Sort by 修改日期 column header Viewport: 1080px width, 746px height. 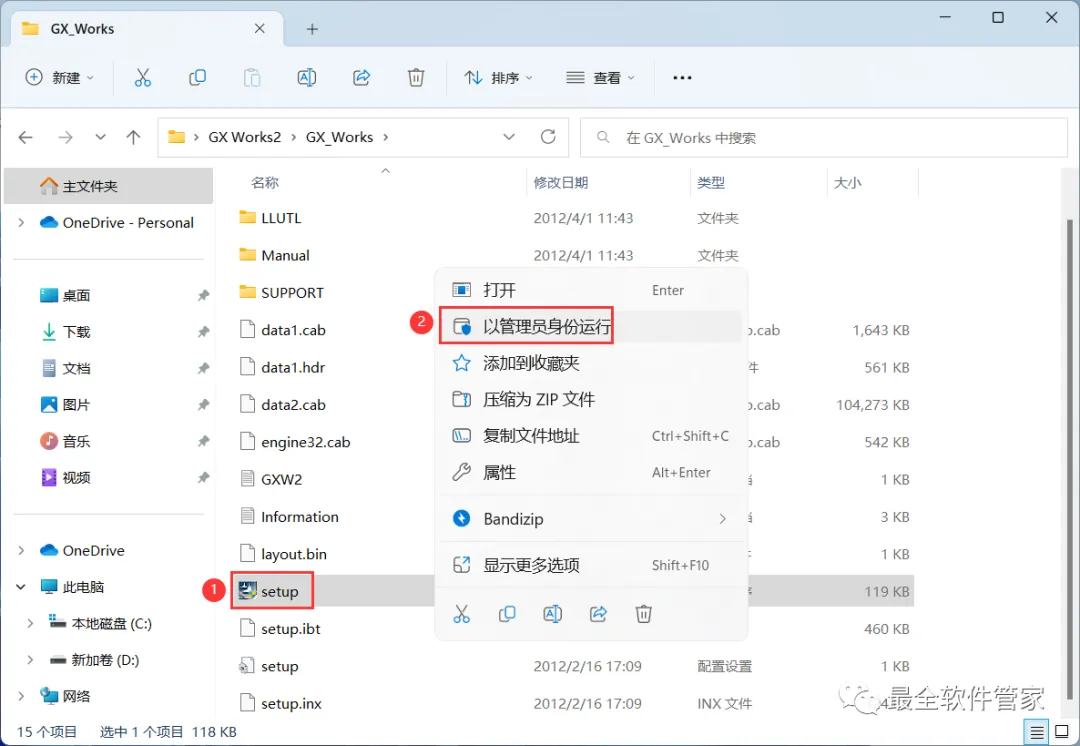pyautogui.click(x=561, y=183)
